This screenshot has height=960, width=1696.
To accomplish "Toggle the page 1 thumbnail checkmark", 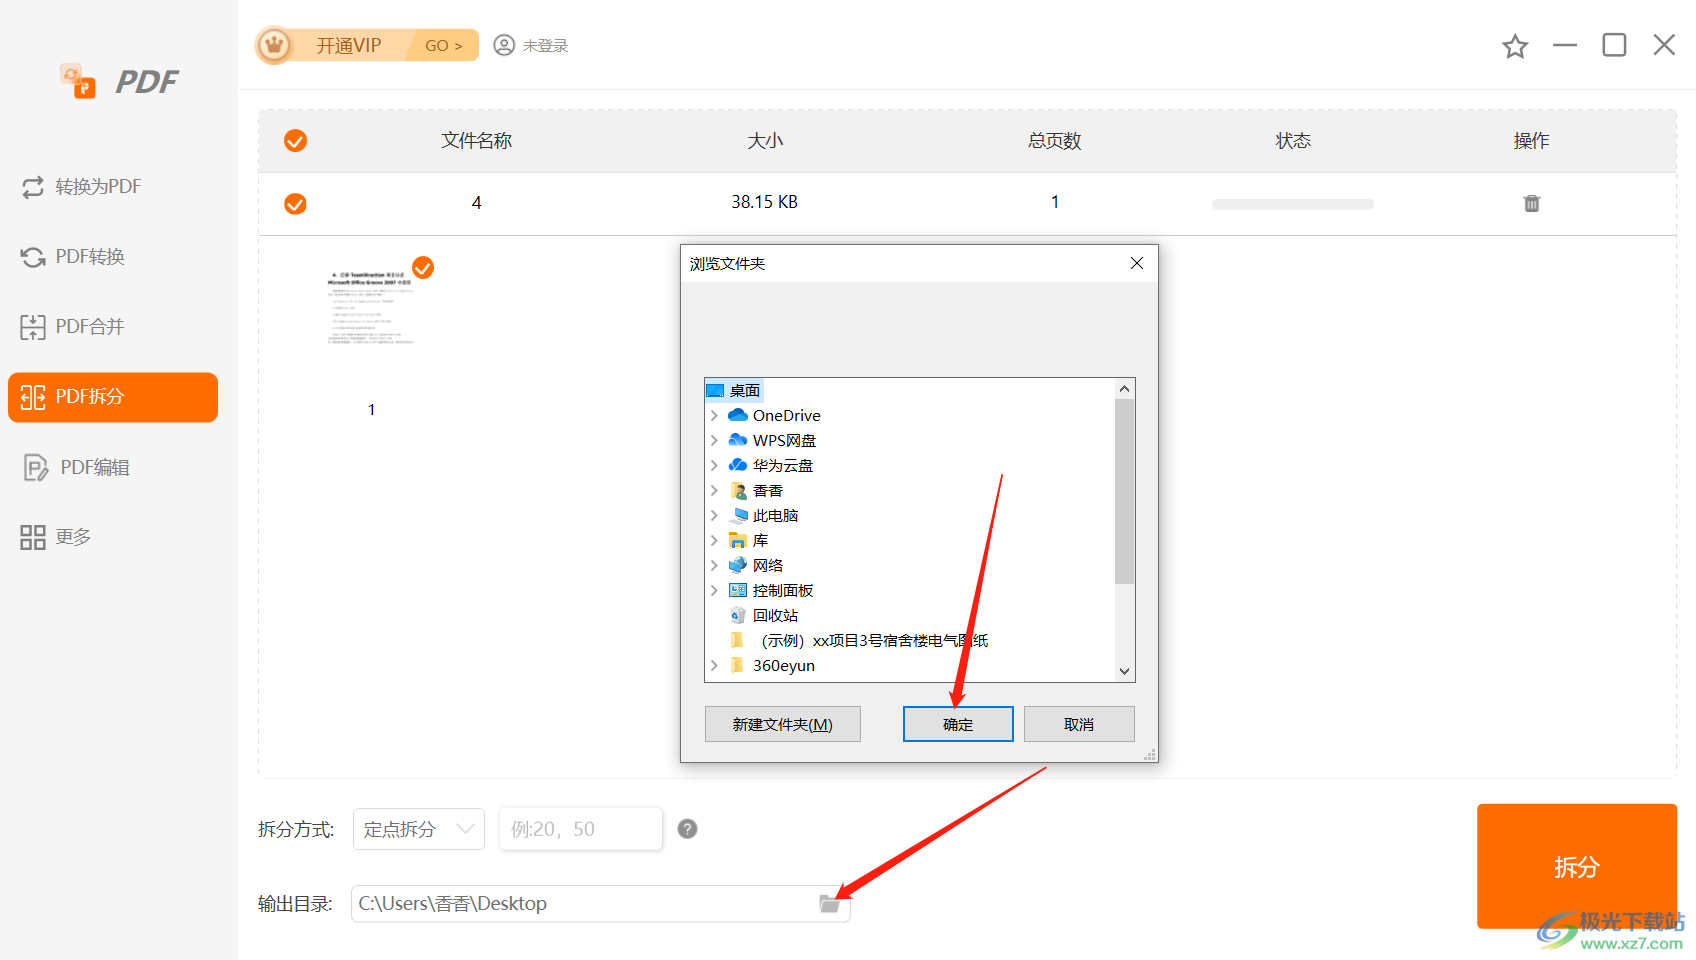I will (423, 267).
